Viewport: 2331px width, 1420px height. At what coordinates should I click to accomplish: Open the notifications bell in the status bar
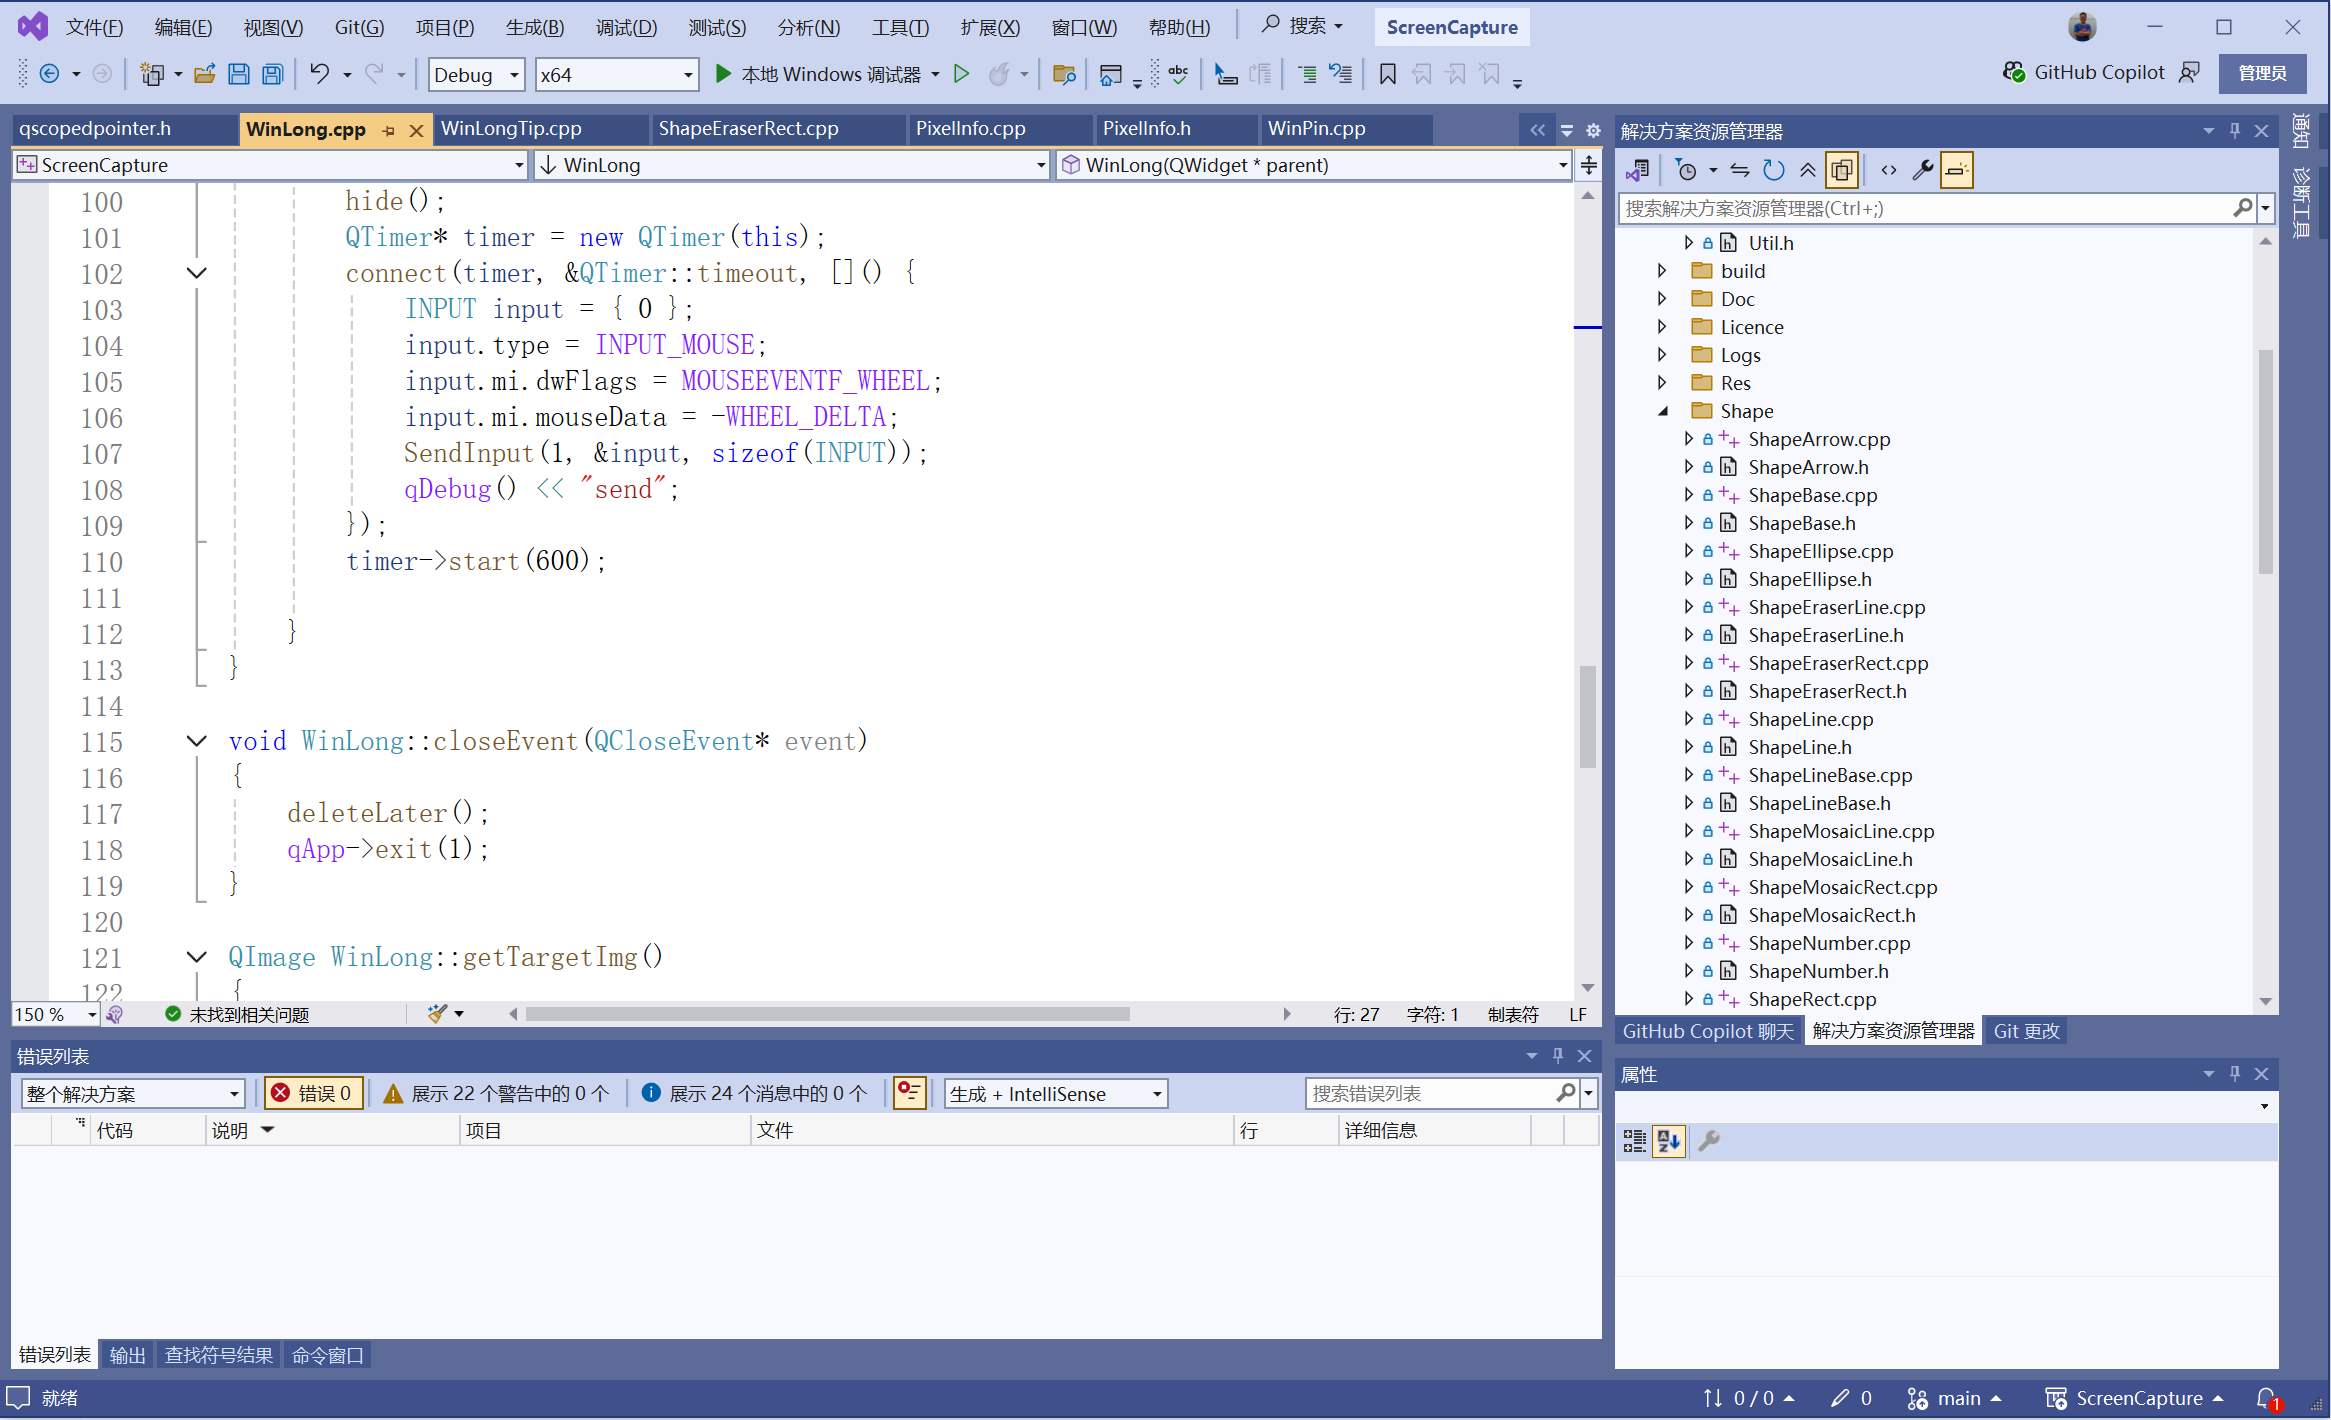(x=2266, y=1398)
